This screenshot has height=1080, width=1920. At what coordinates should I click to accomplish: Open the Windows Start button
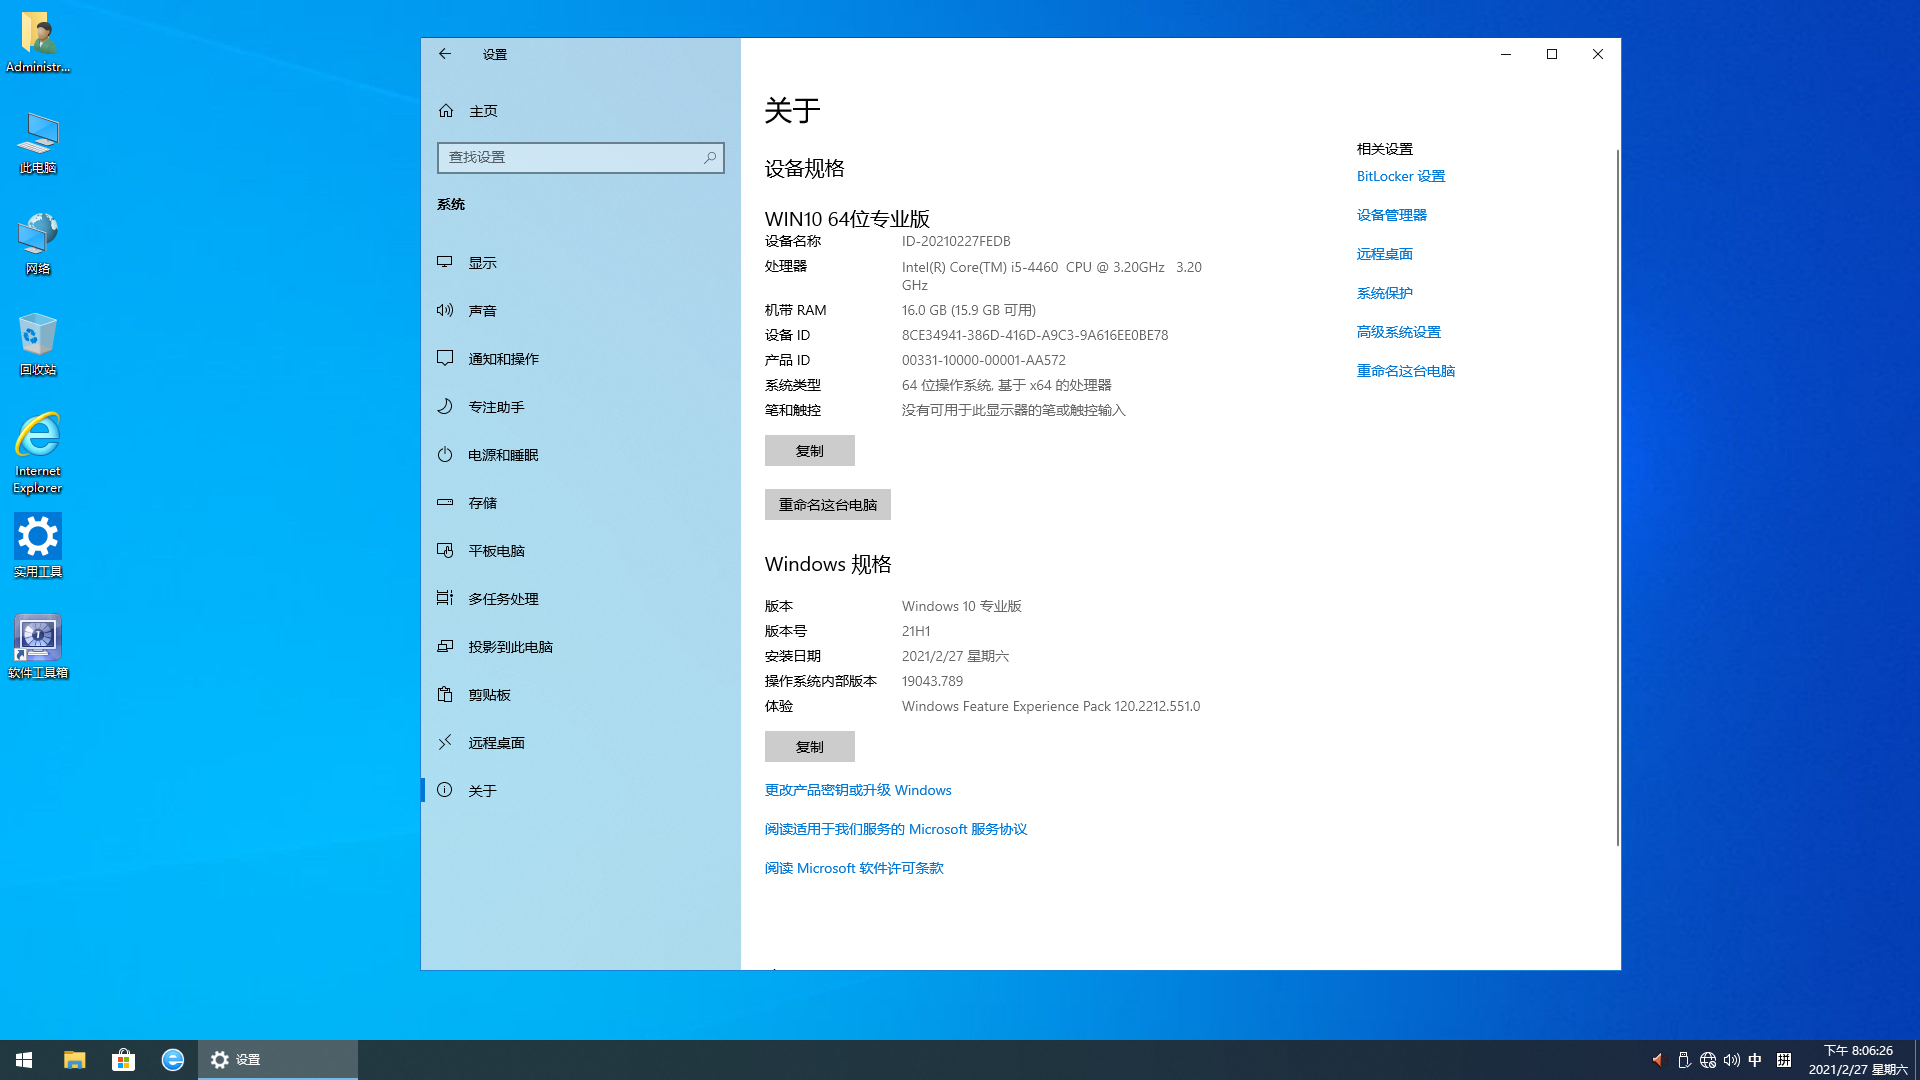[x=24, y=1060]
